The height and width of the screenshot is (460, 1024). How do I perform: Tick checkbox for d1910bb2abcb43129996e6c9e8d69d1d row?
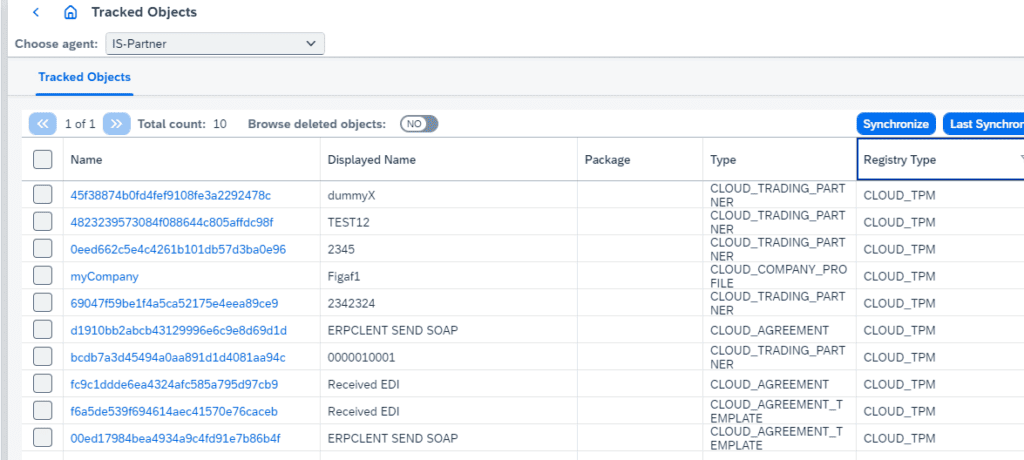tap(42, 330)
